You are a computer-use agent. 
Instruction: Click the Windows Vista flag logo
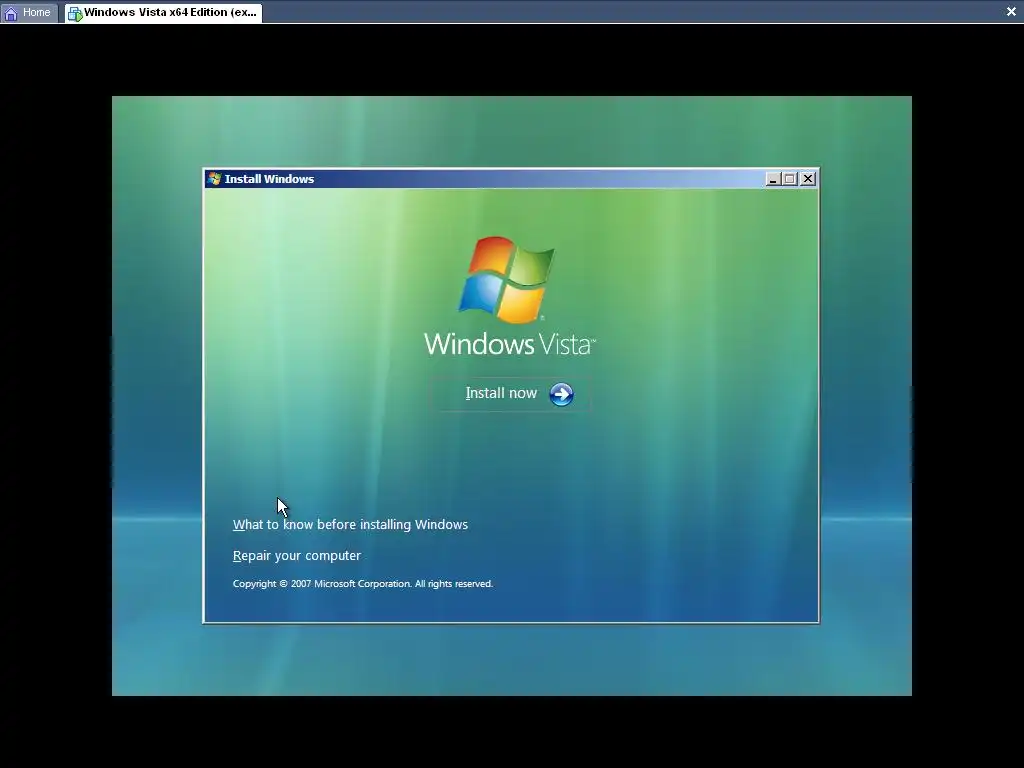click(x=507, y=280)
